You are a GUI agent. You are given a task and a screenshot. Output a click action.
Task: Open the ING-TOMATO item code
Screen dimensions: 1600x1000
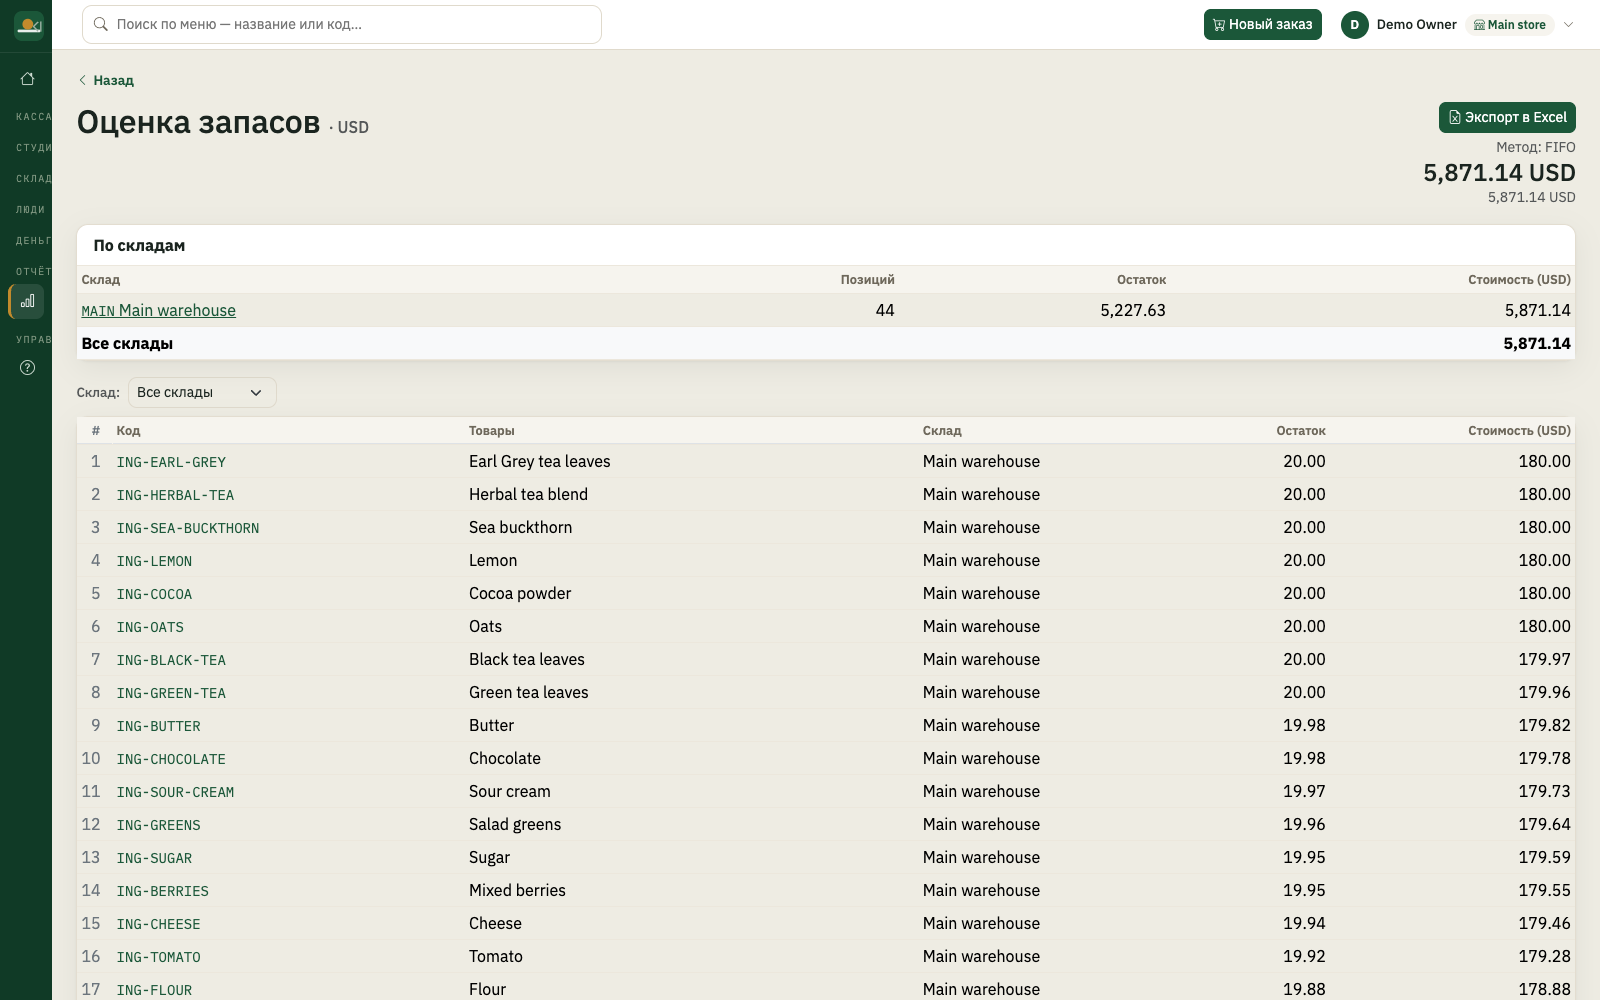[x=158, y=957]
